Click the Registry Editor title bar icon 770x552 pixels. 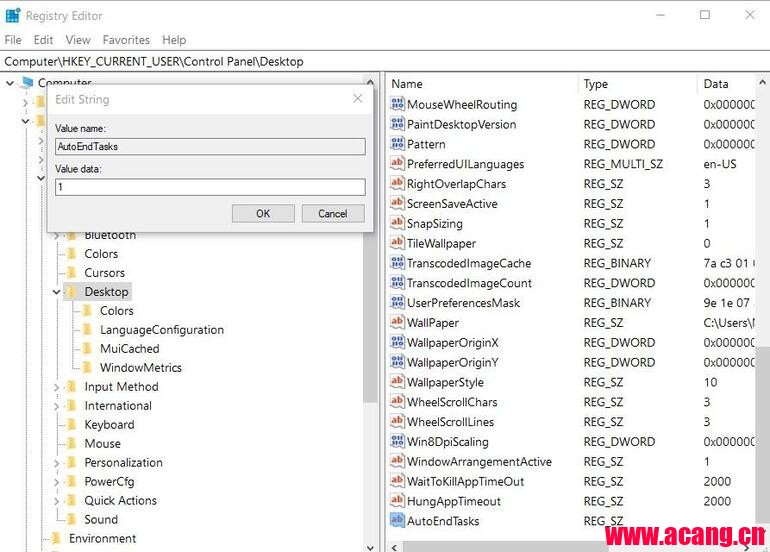(x=12, y=16)
